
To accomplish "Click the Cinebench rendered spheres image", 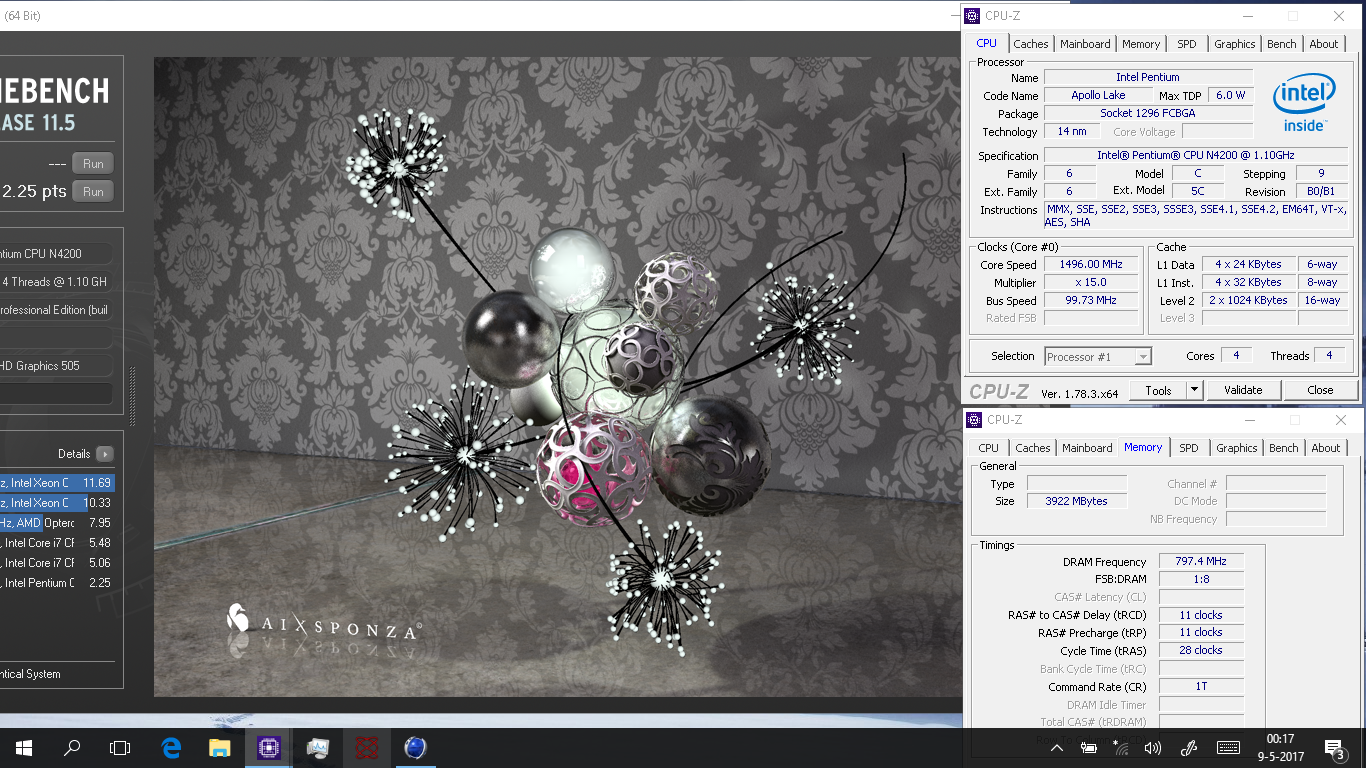I will tap(557, 377).
